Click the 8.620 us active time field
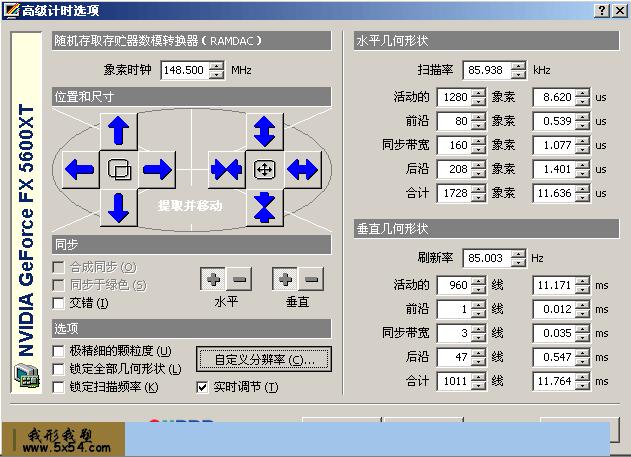The image size is (631, 457). click(x=555, y=97)
